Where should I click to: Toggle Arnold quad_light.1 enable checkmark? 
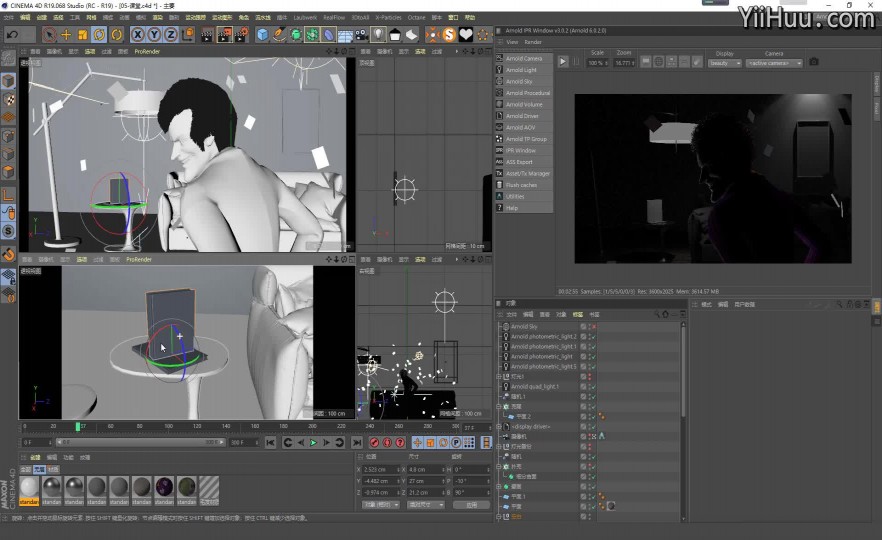click(593, 386)
